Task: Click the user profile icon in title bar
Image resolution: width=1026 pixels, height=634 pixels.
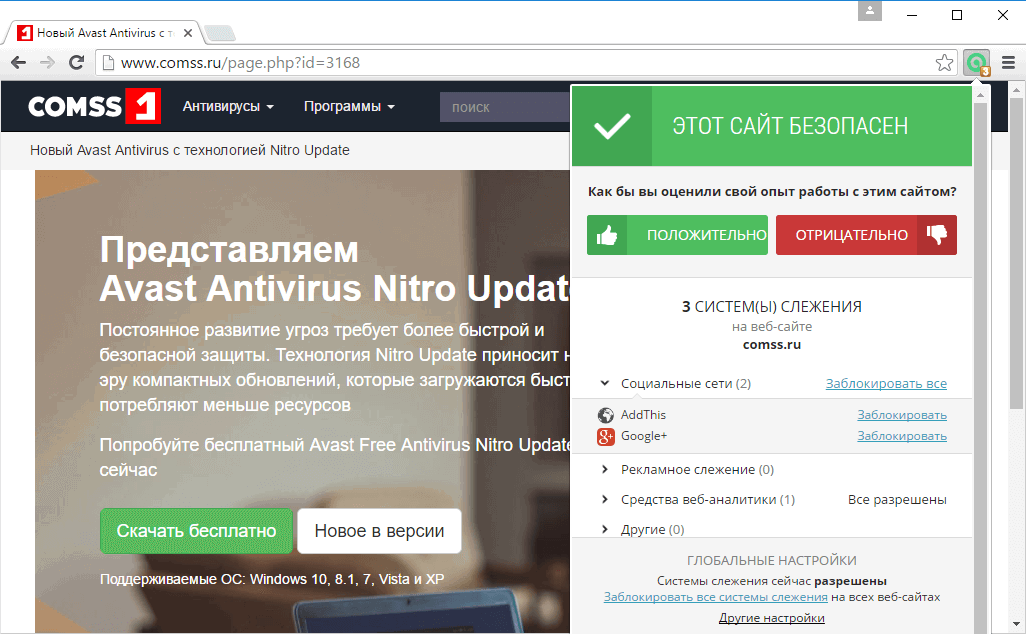Action: [869, 12]
